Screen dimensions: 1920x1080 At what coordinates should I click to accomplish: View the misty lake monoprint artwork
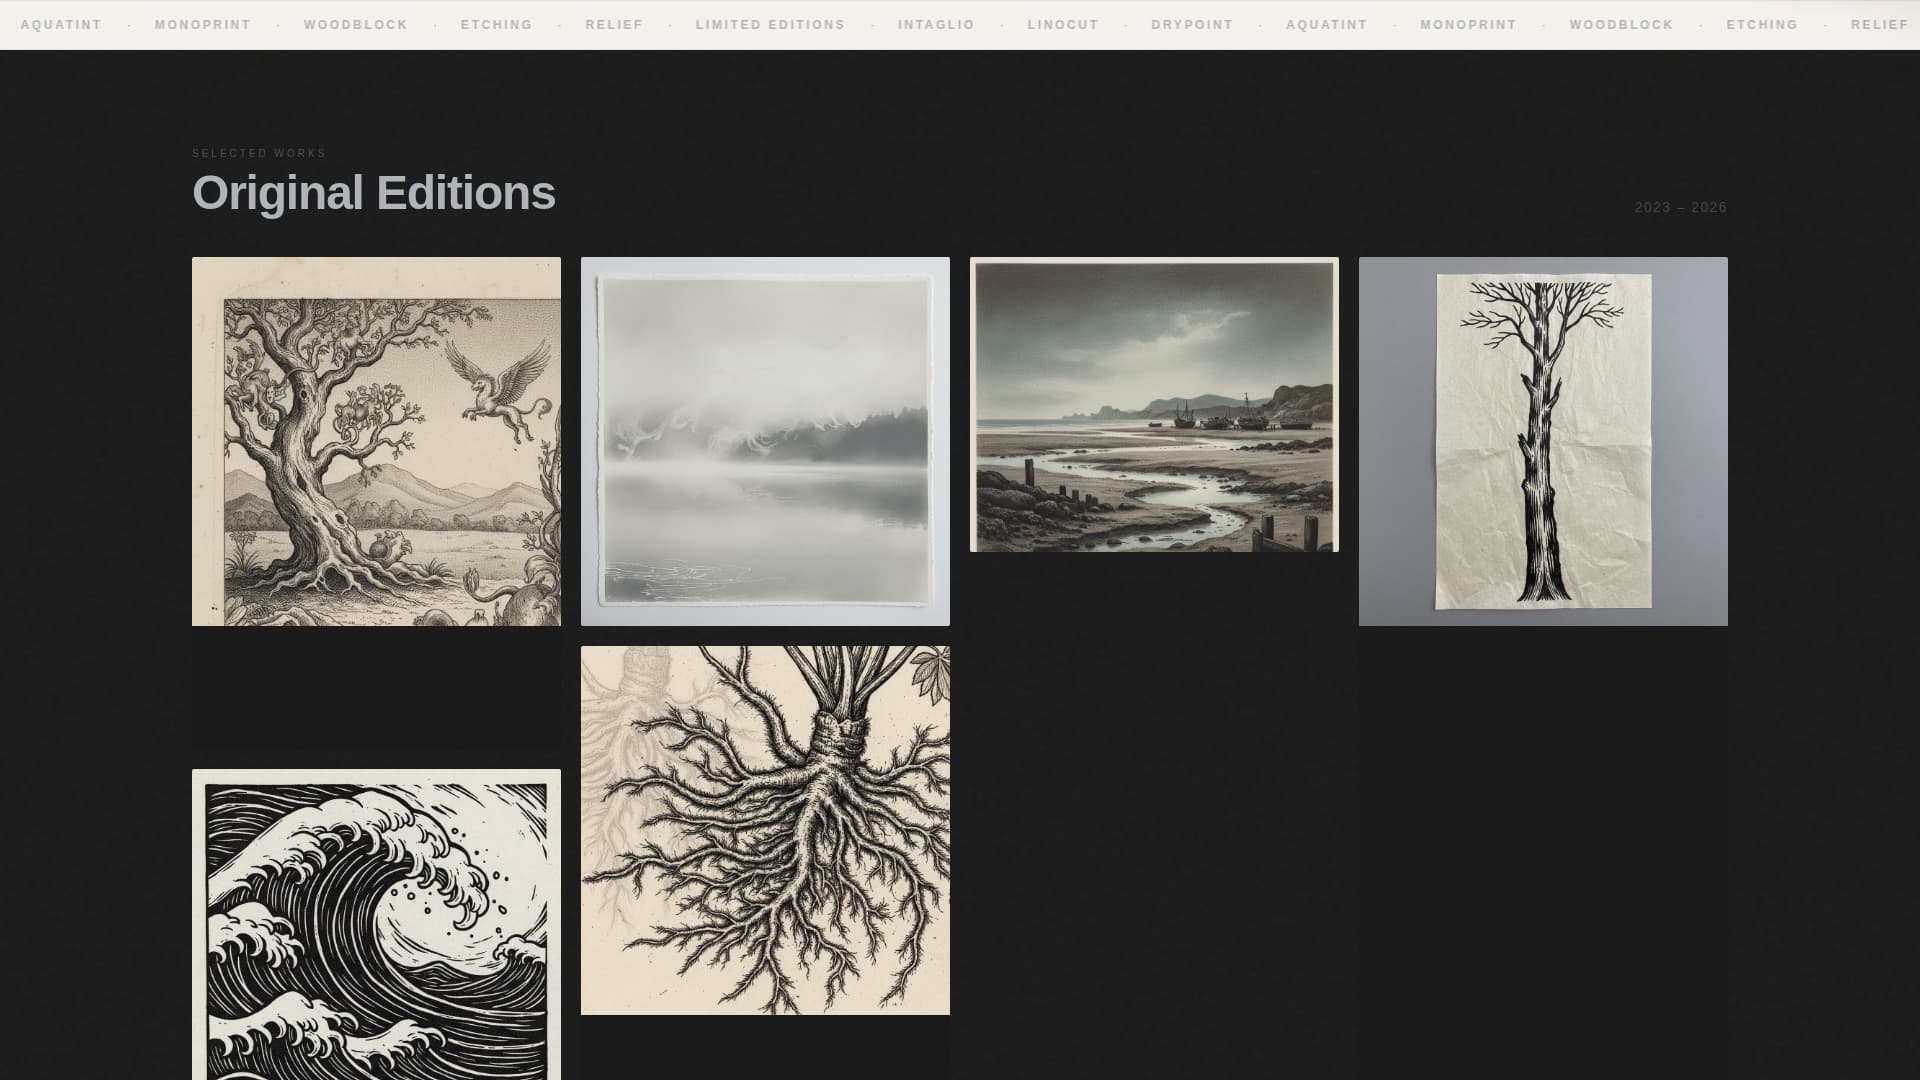tap(765, 440)
